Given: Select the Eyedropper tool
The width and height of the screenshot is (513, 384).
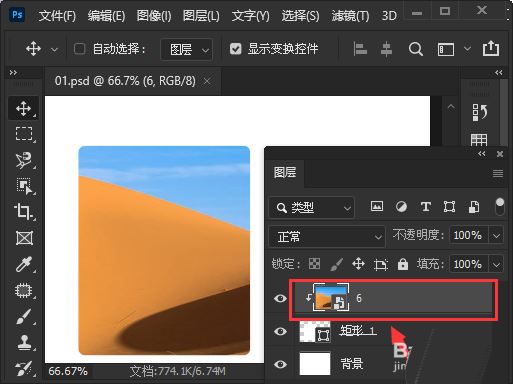Looking at the screenshot, I should pyautogui.click(x=24, y=264).
